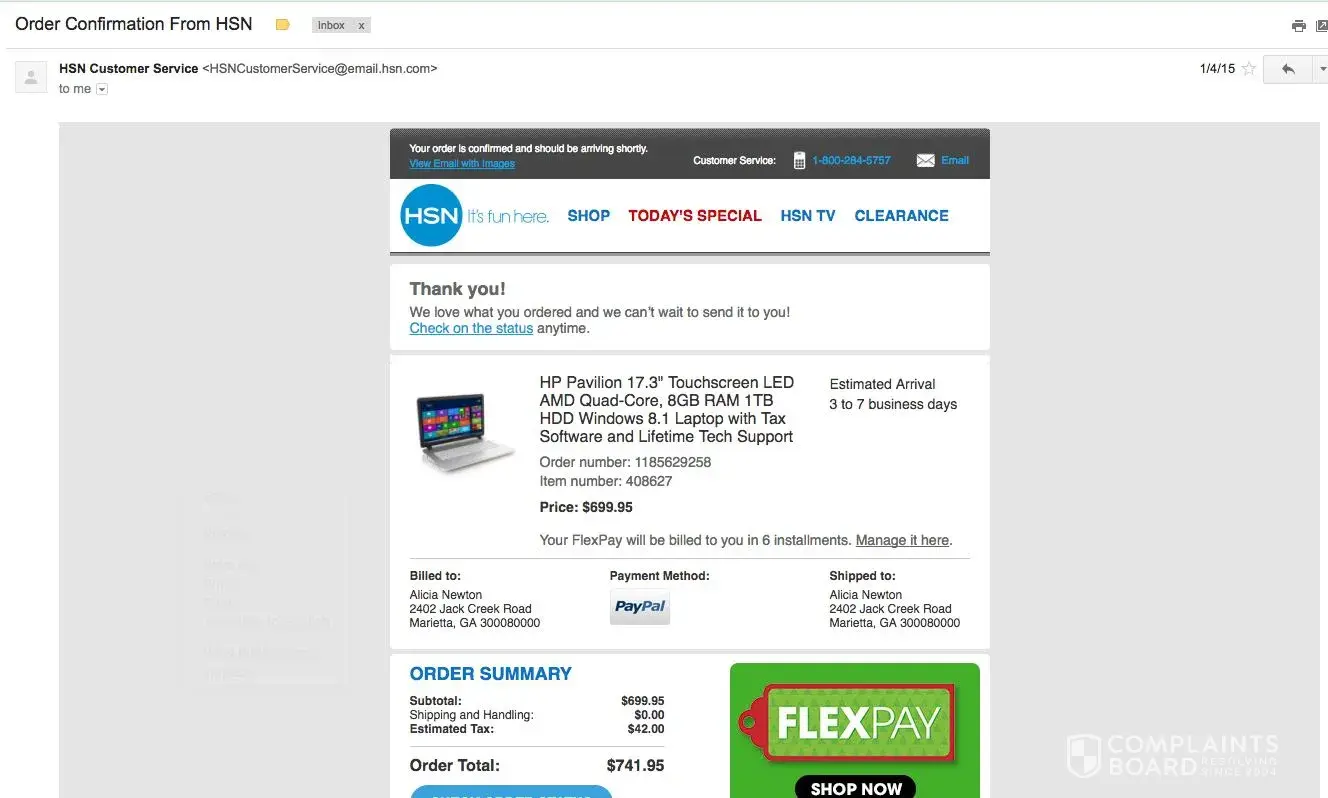Go to the HSN TV section
The width and height of the screenshot is (1328, 798).
(x=808, y=216)
